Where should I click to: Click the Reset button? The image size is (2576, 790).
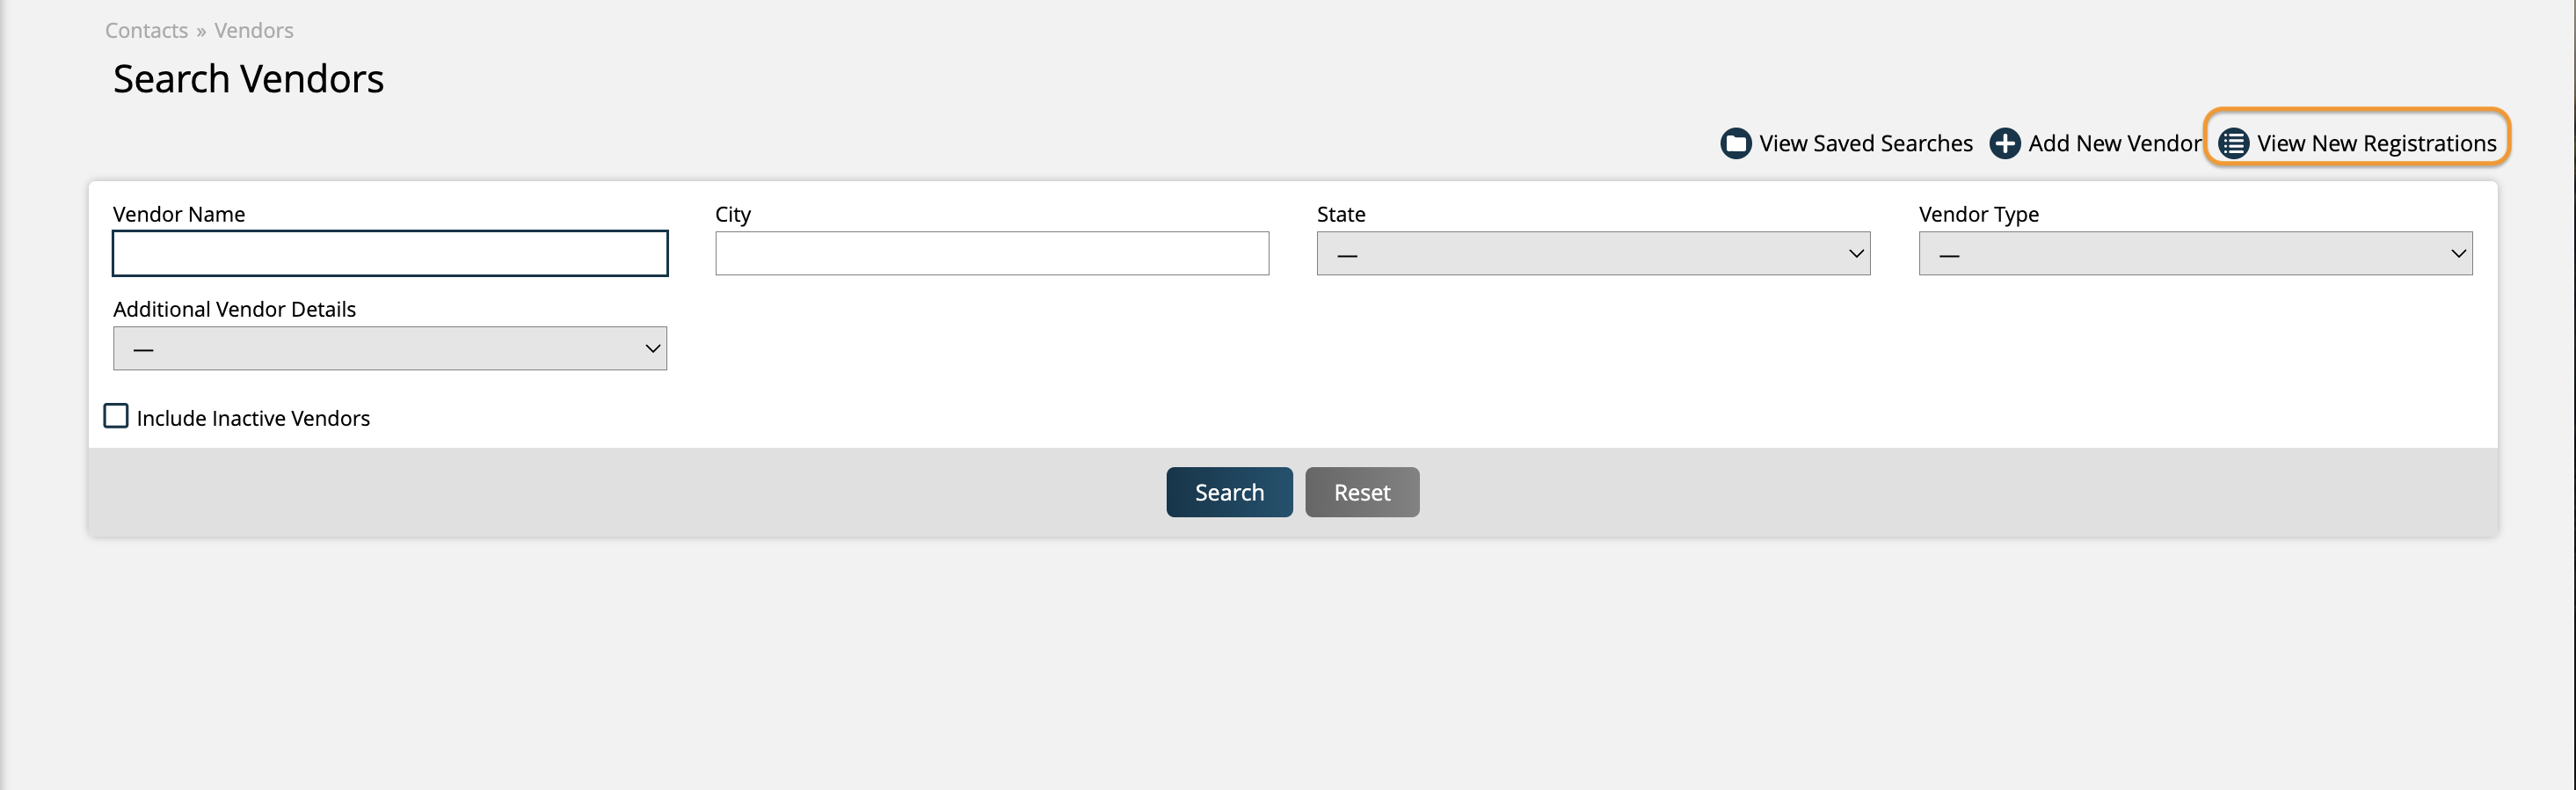[x=1362, y=492]
